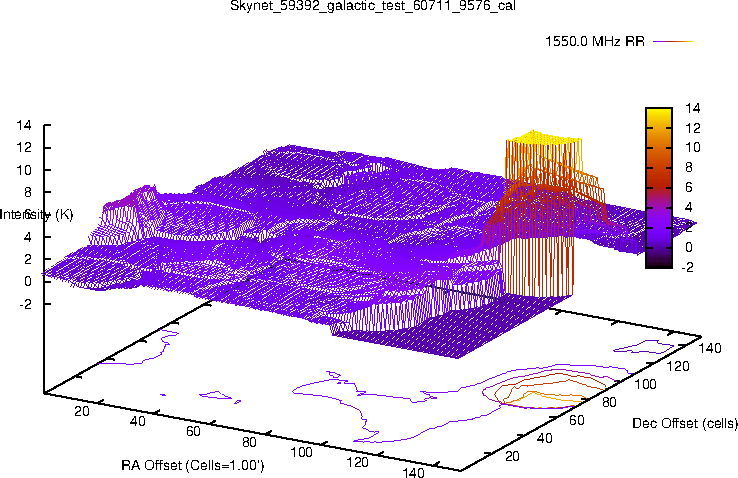
Task: Pick RA Offset axis tick 120
Action: click(357, 462)
